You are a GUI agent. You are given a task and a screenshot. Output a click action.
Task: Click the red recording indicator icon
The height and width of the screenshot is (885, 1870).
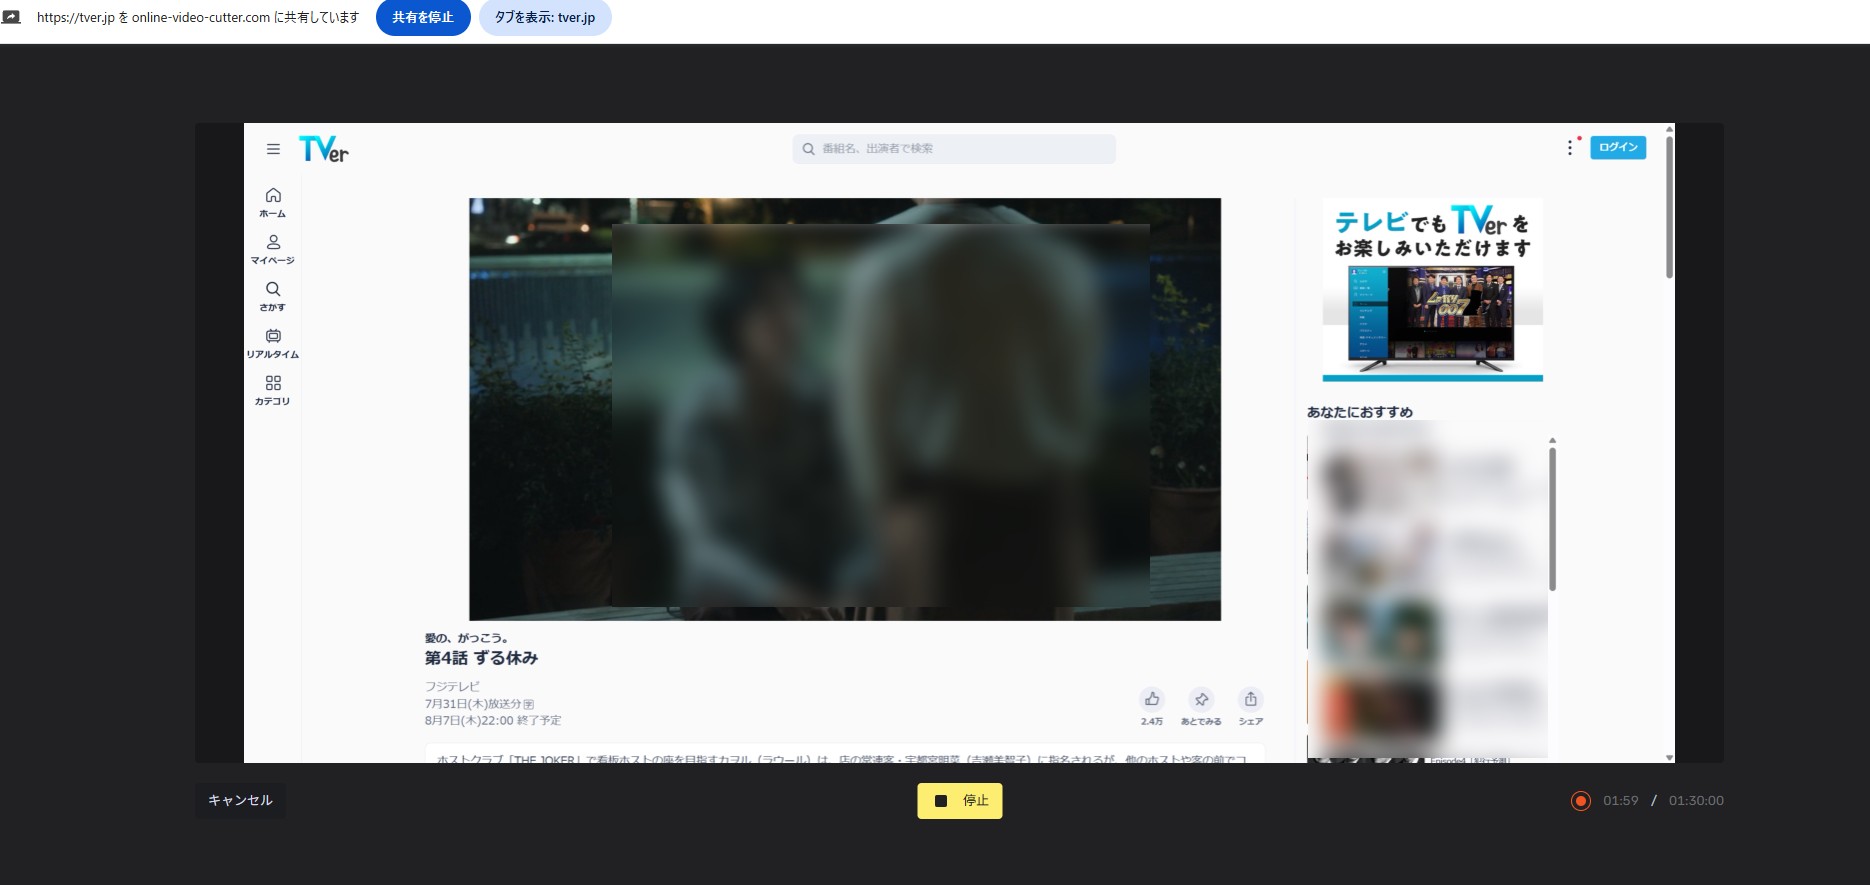[x=1580, y=801]
